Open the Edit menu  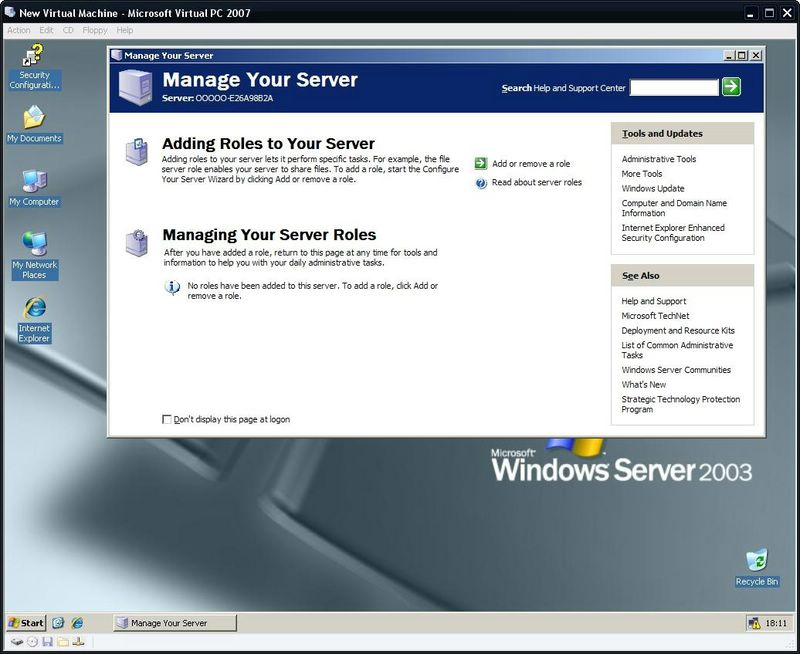(46, 30)
